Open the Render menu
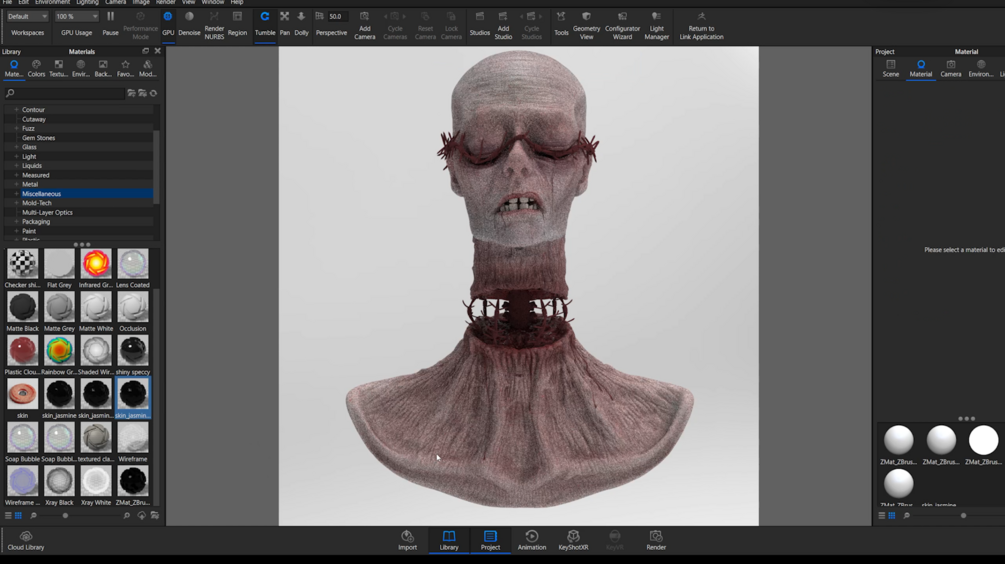Image resolution: width=1005 pixels, height=564 pixels. click(165, 3)
